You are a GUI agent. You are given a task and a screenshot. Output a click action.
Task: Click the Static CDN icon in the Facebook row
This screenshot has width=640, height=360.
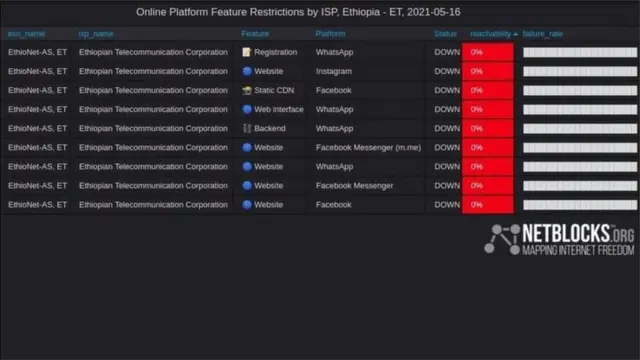[x=247, y=91]
